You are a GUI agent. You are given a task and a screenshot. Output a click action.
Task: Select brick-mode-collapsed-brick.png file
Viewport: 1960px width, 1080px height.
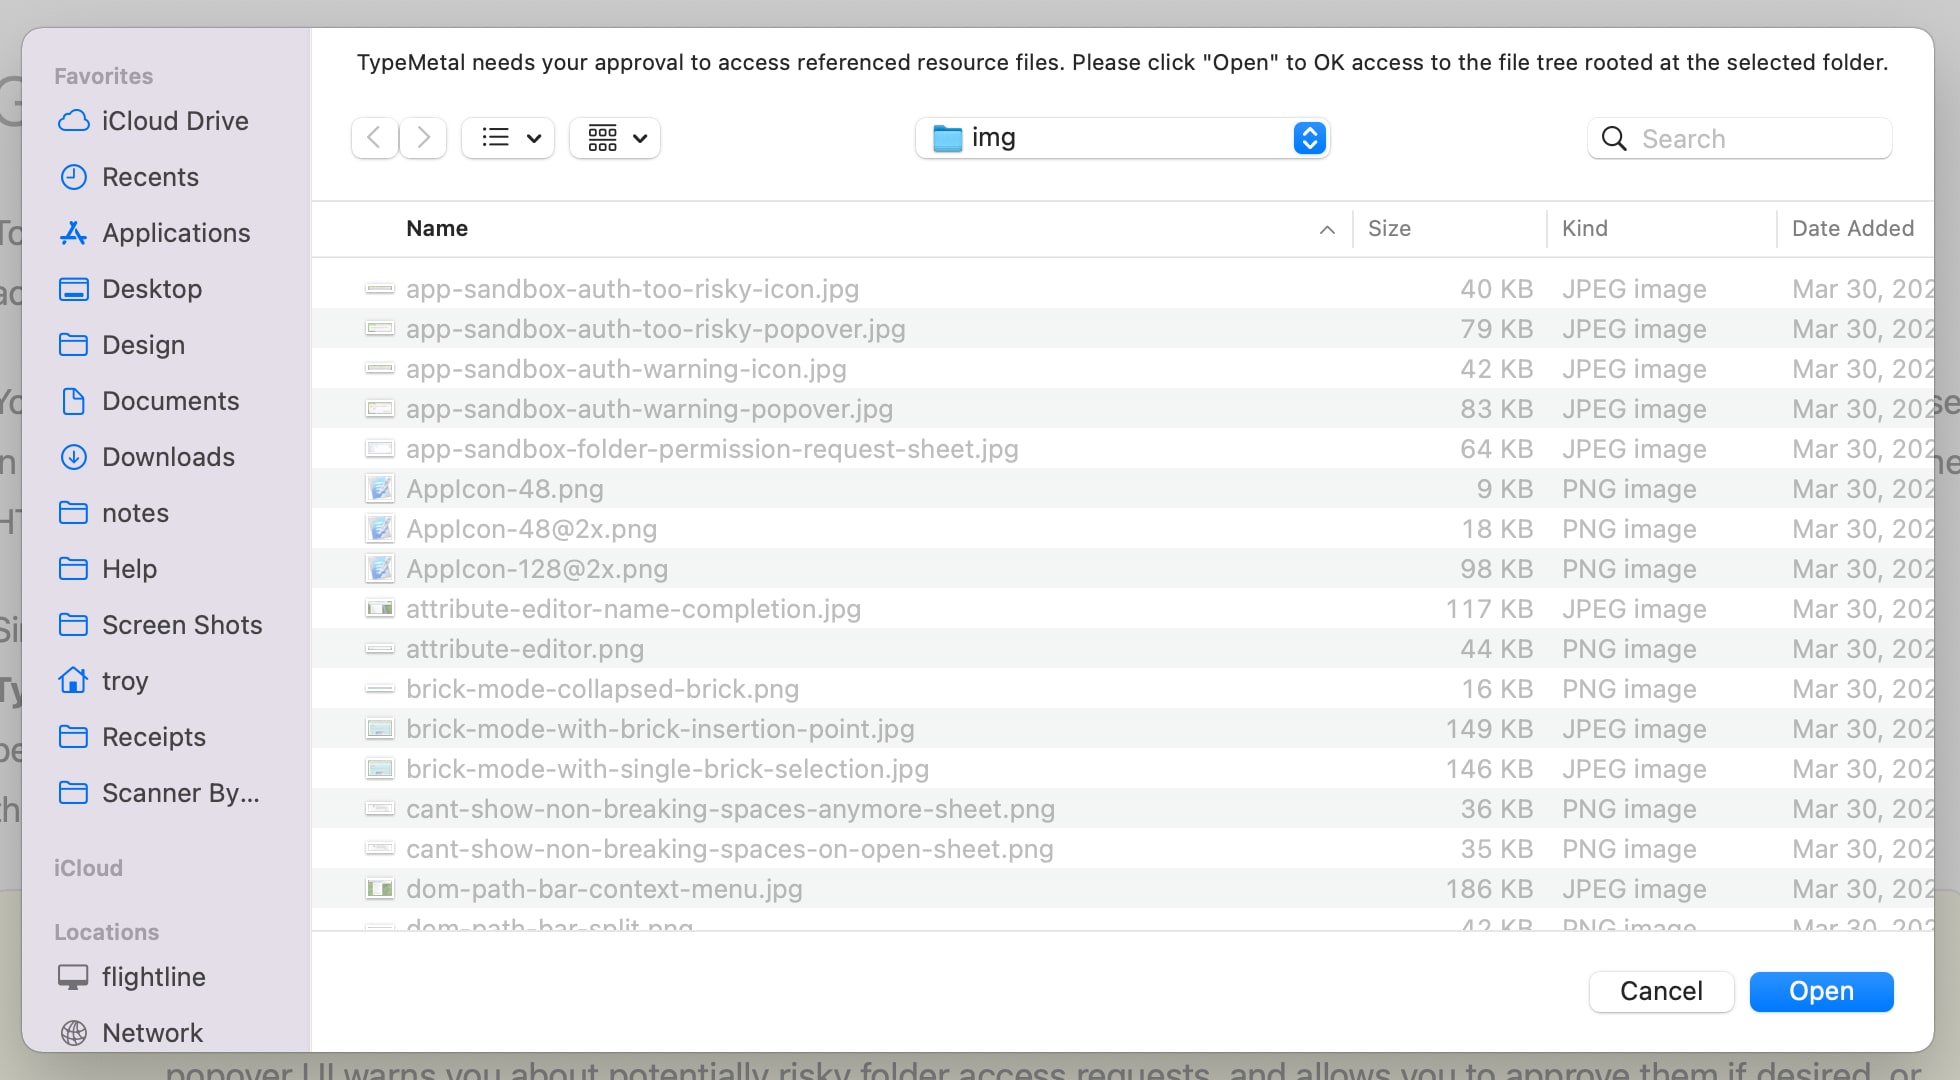[x=1122, y=689]
